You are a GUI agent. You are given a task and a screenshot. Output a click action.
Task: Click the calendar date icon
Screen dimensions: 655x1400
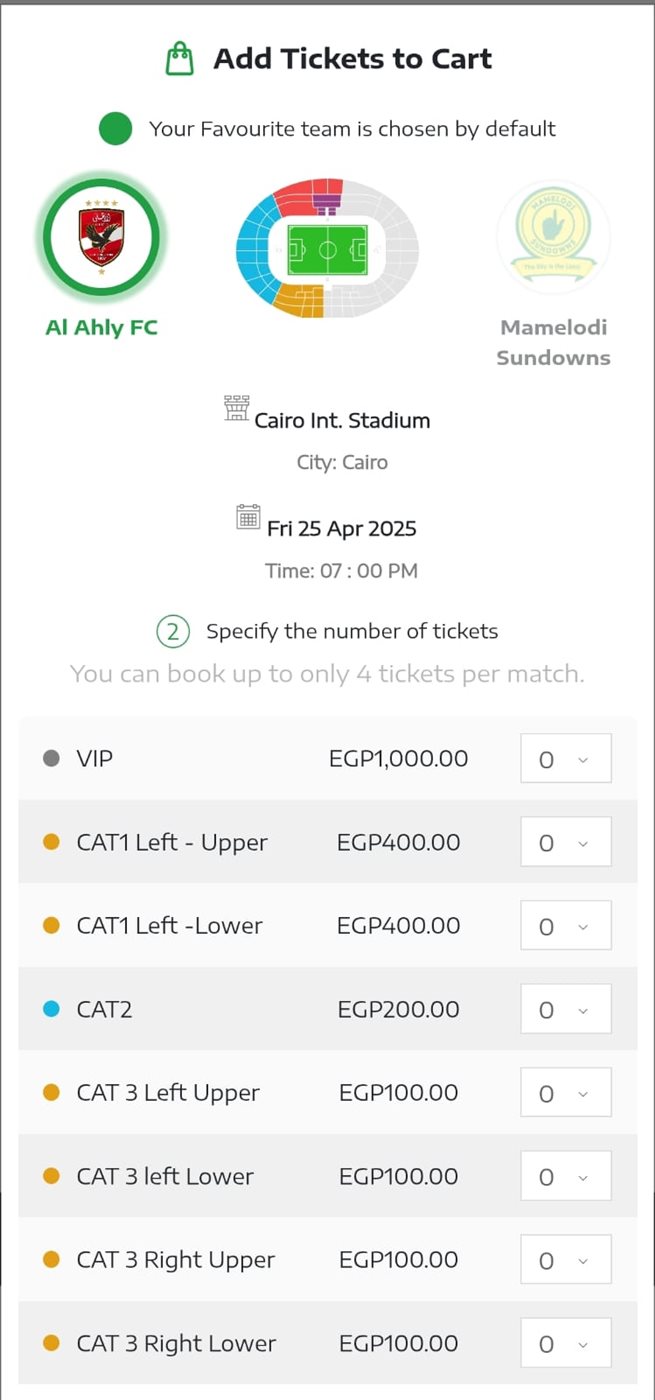click(248, 517)
